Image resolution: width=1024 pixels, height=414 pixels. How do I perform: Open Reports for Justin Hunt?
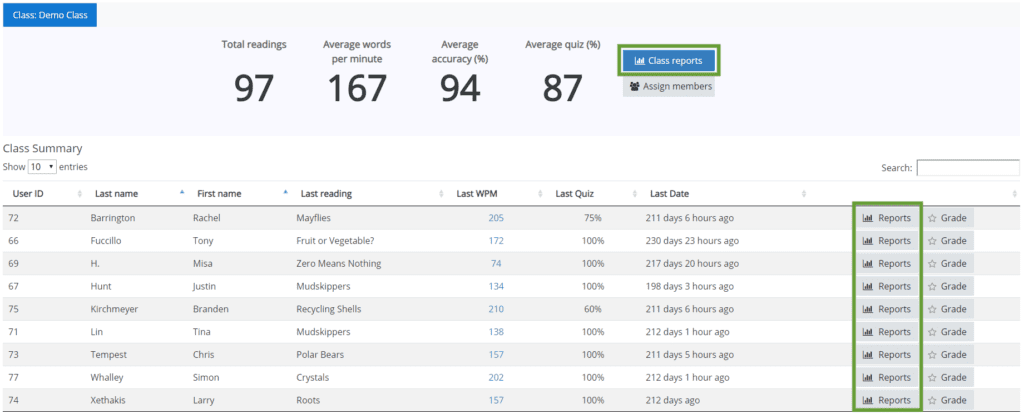coord(887,287)
